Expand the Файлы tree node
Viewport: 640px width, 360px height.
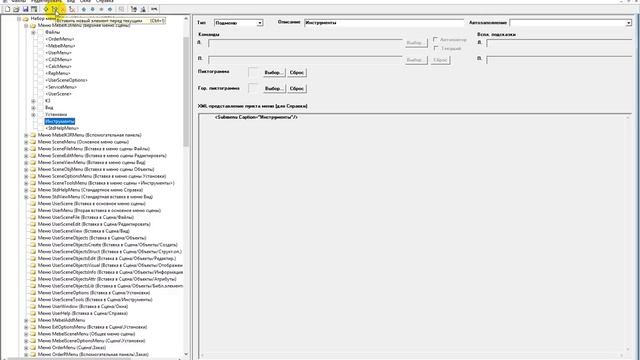click(x=33, y=32)
